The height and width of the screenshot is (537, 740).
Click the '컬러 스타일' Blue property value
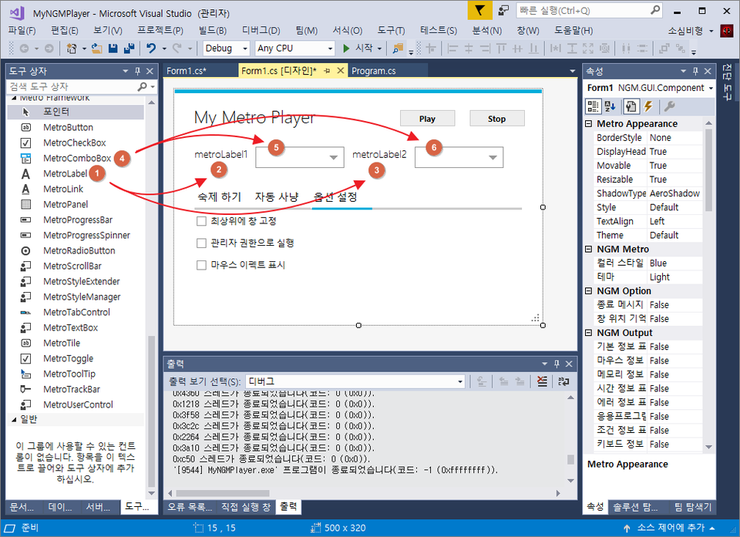pyautogui.click(x=674, y=263)
